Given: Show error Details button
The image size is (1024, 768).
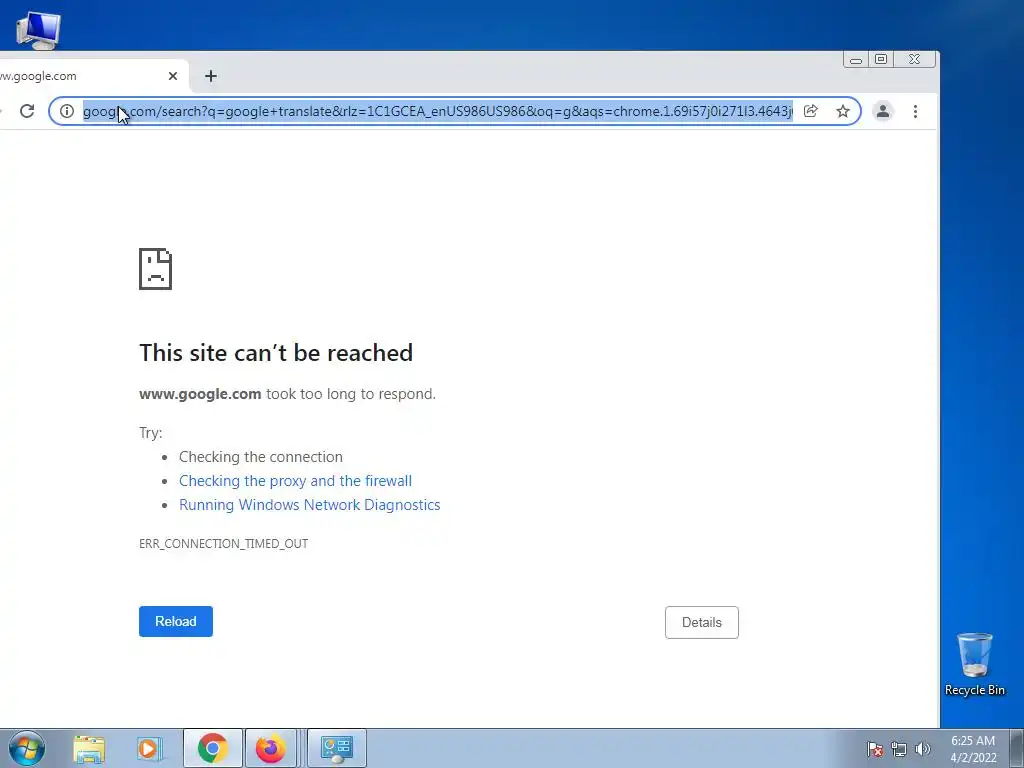Looking at the screenshot, I should coord(702,622).
